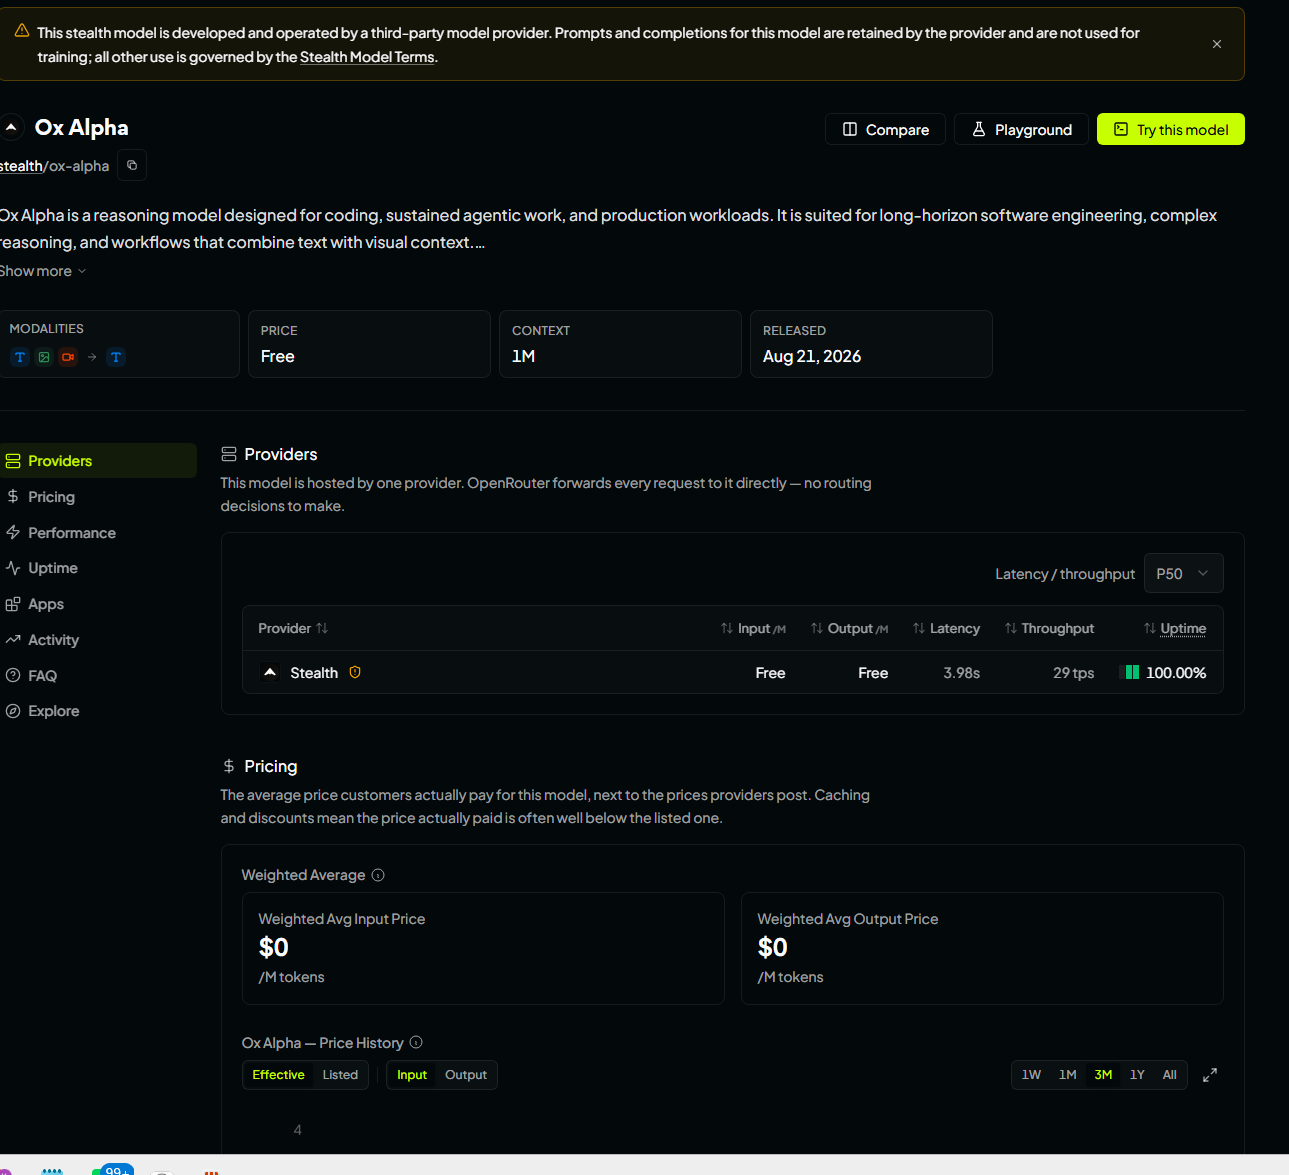Click the Weighted Avg Input Price card
Screen dimensions: 1289x1175
[483, 948]
